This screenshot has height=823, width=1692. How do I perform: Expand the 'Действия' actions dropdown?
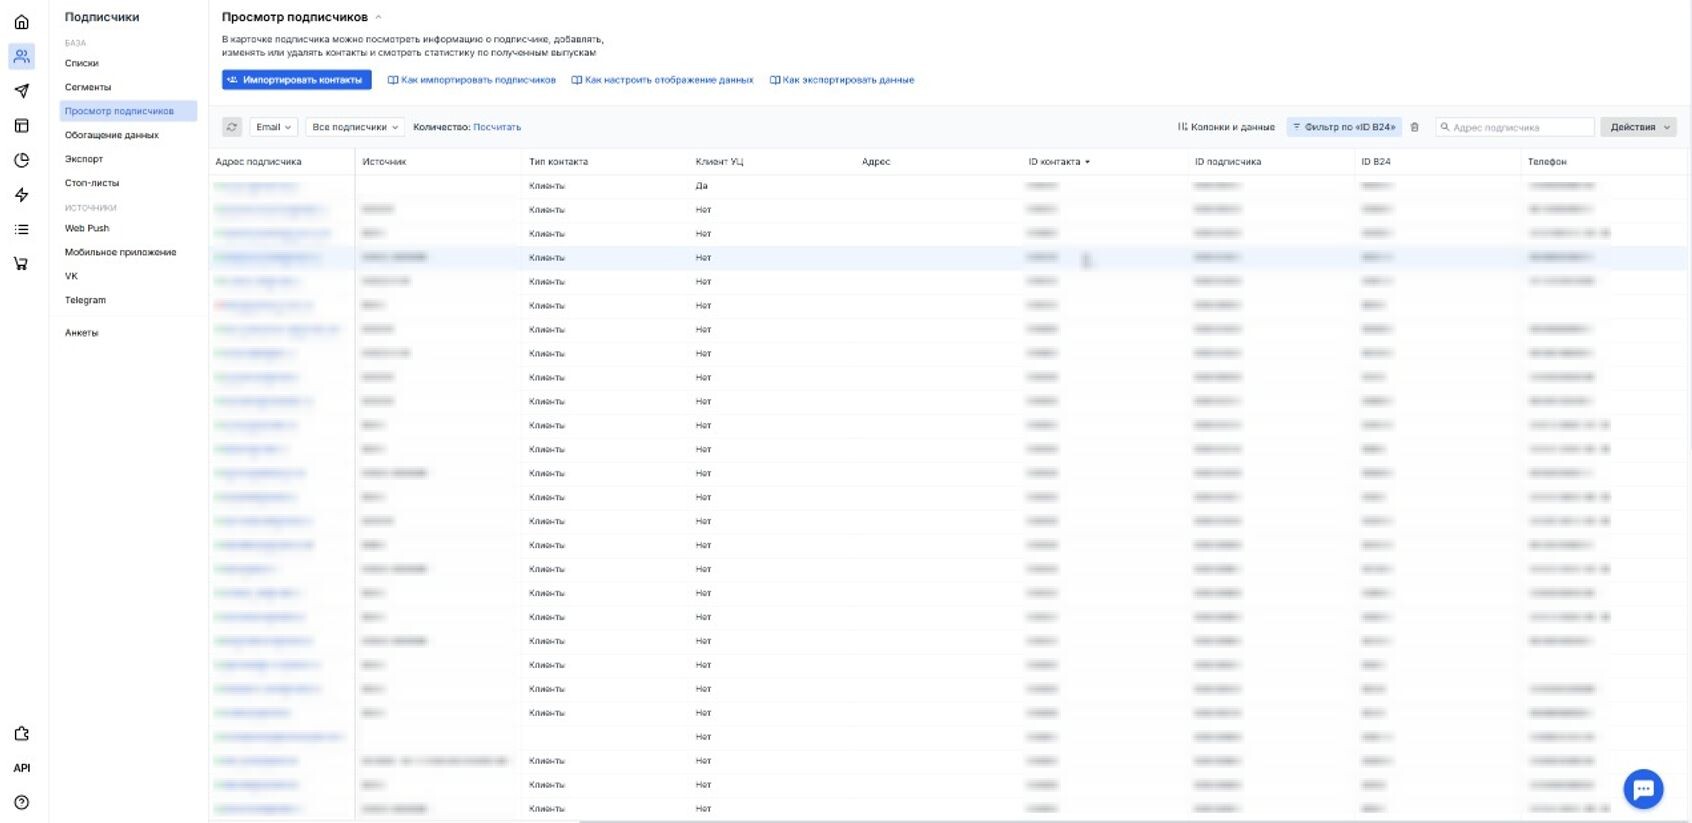pyautogui.click(x=1638, y=127)
